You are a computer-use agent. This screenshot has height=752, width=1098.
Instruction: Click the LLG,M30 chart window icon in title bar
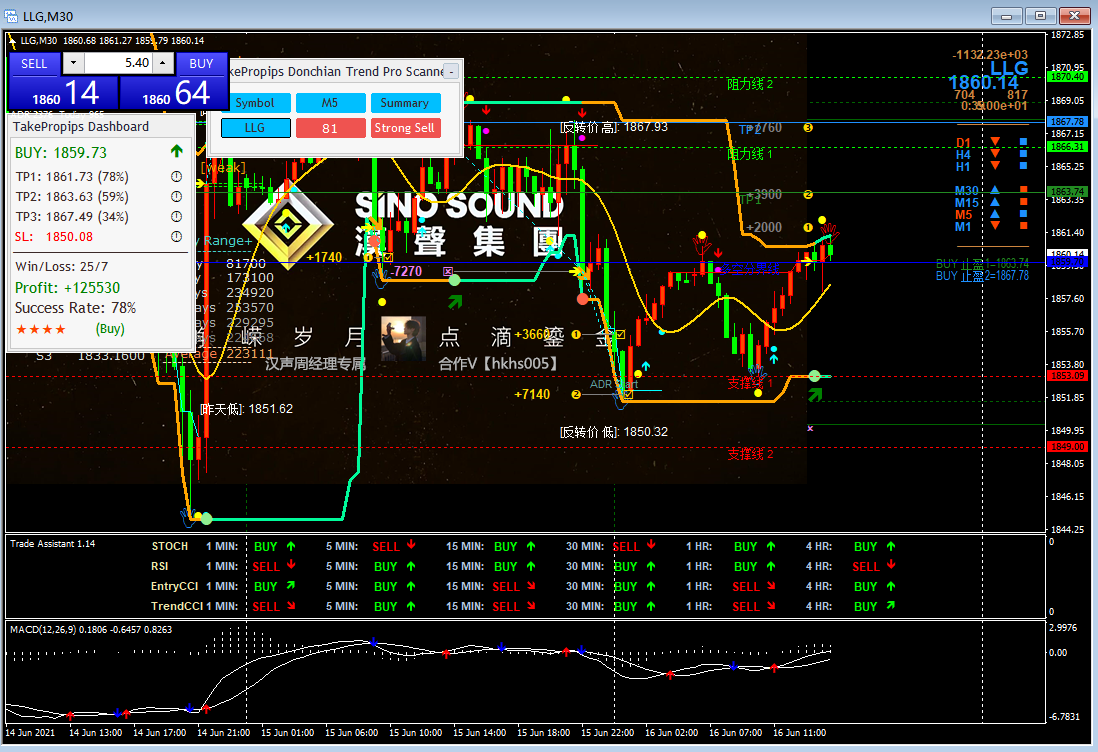[x=11, y=15]
